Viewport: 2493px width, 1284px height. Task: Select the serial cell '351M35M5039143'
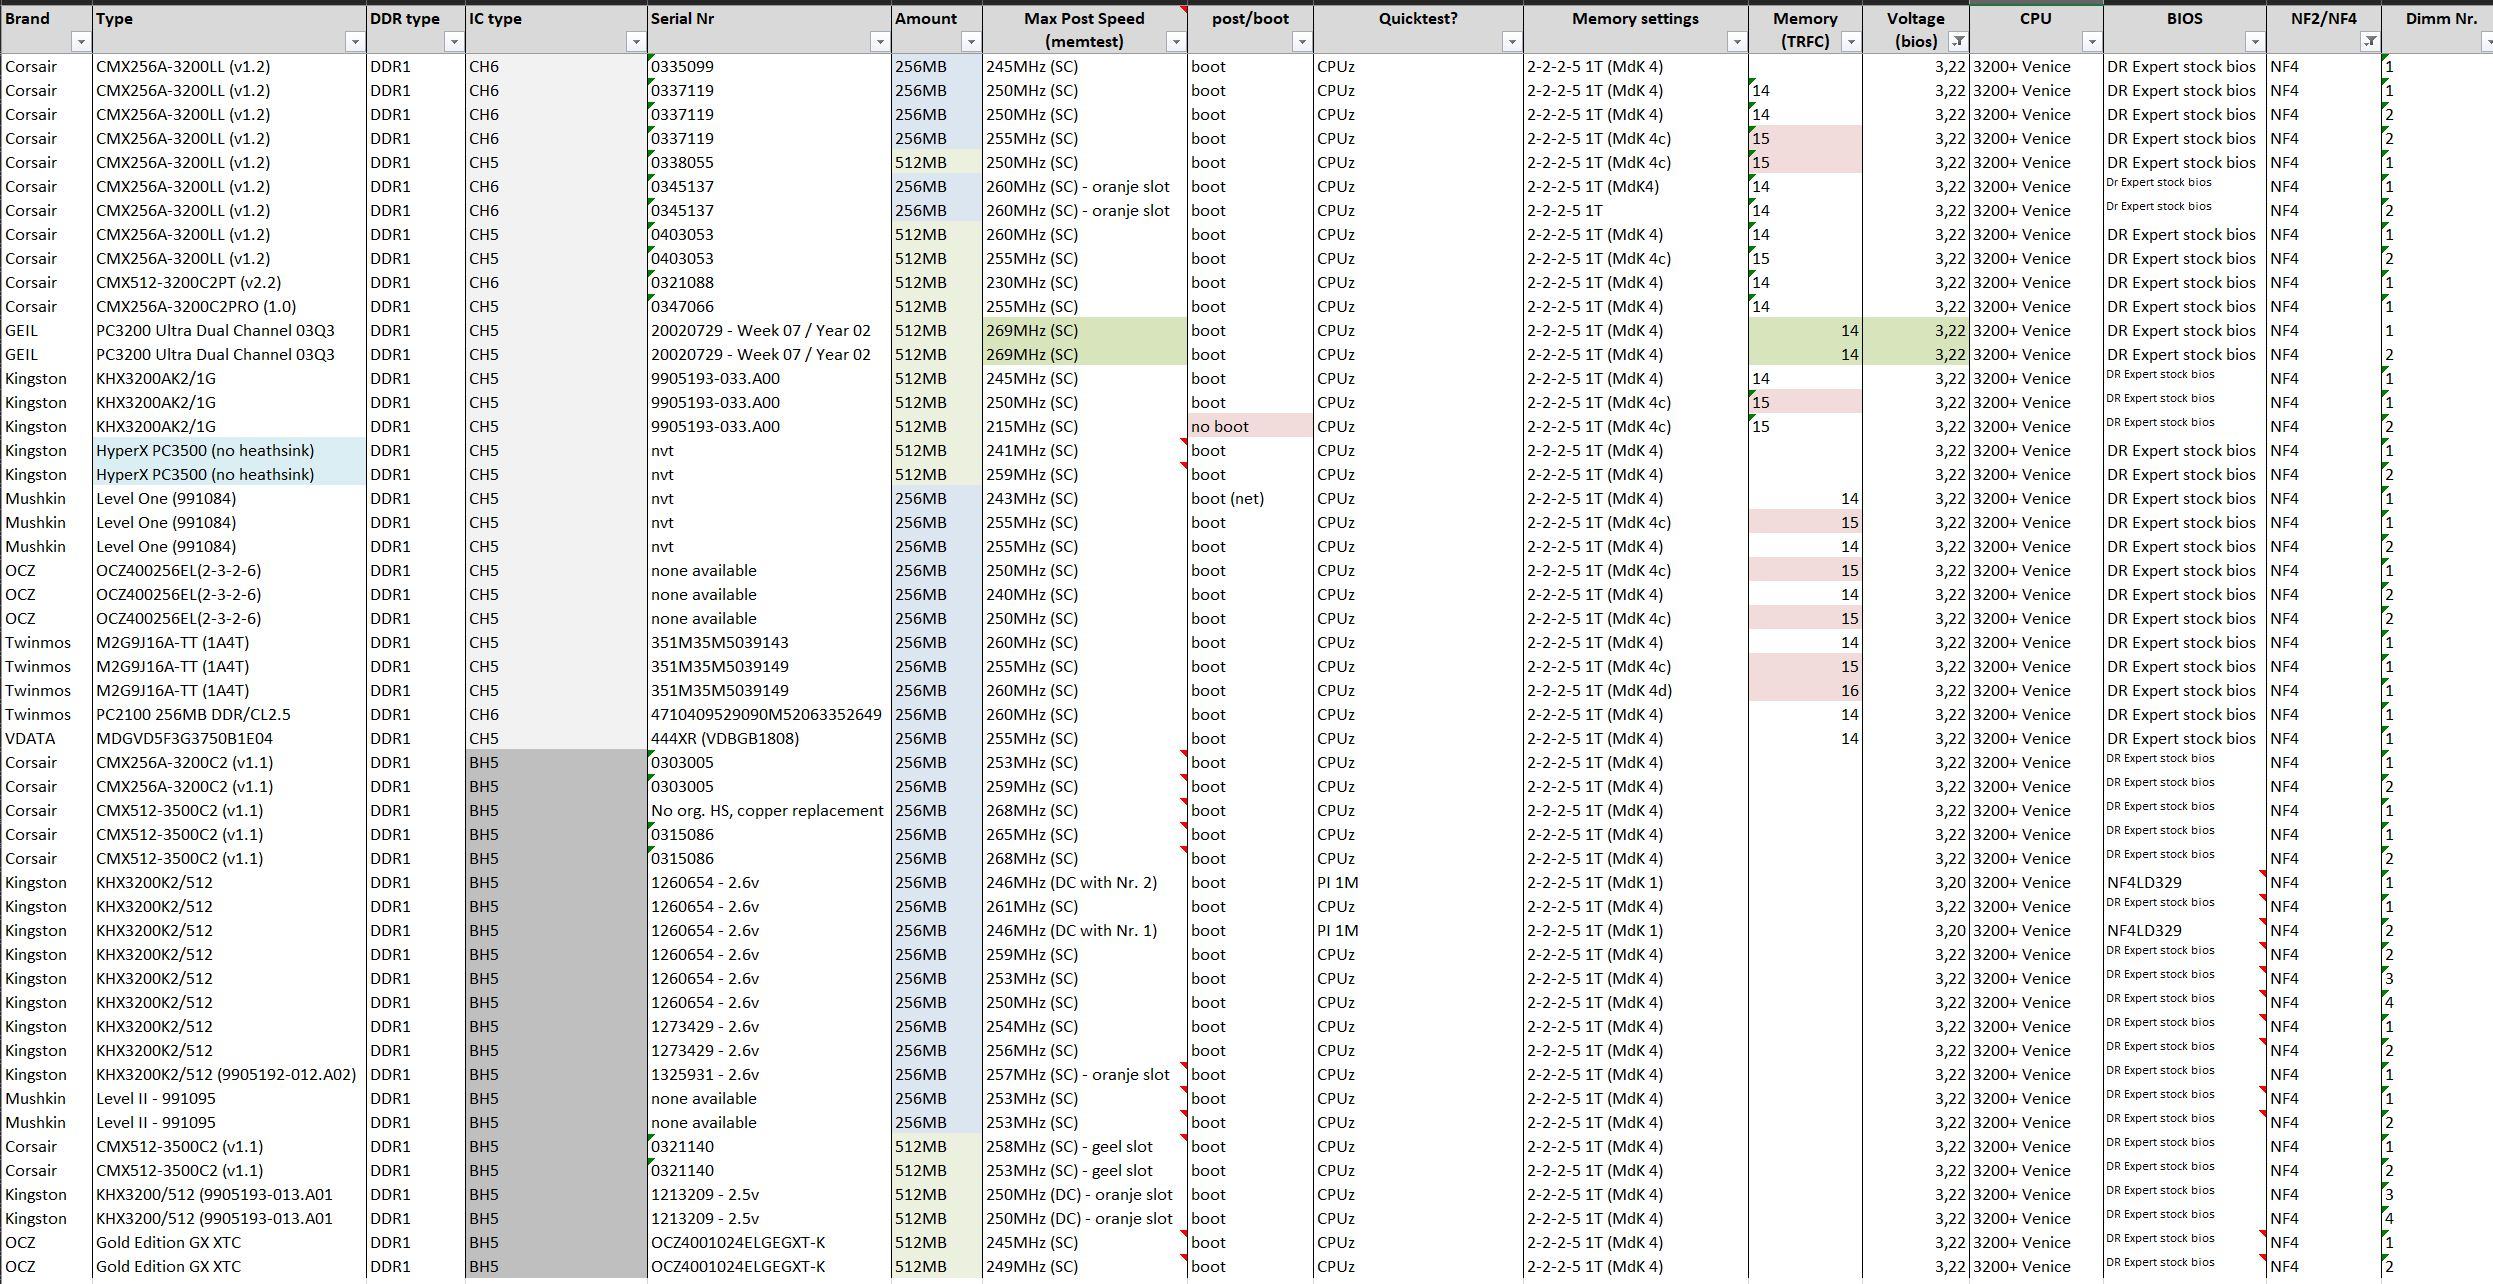tap(769, 642)
